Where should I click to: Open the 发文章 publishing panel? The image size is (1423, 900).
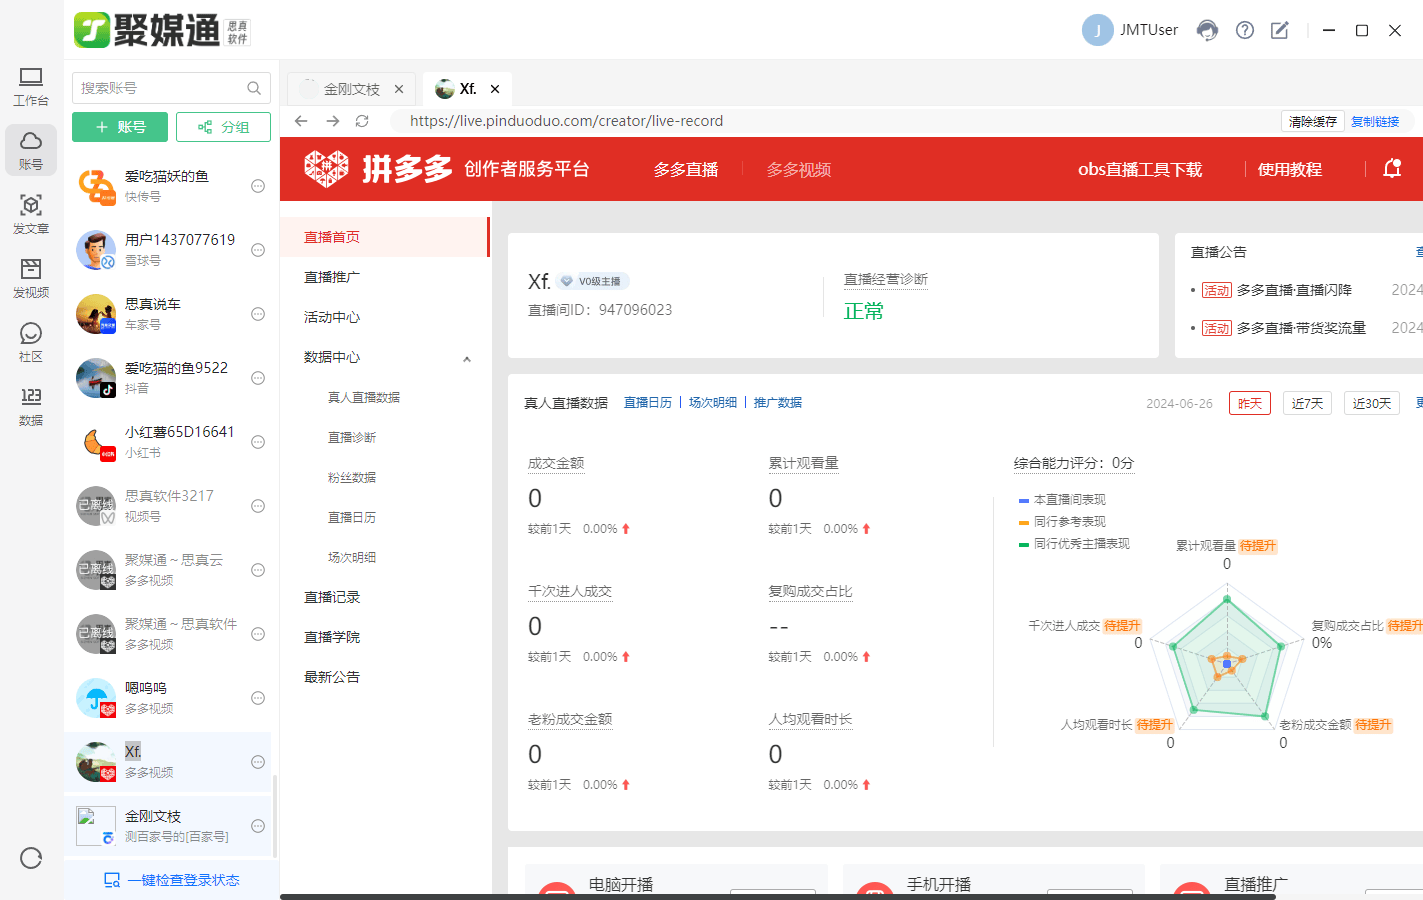pos(30,216)
